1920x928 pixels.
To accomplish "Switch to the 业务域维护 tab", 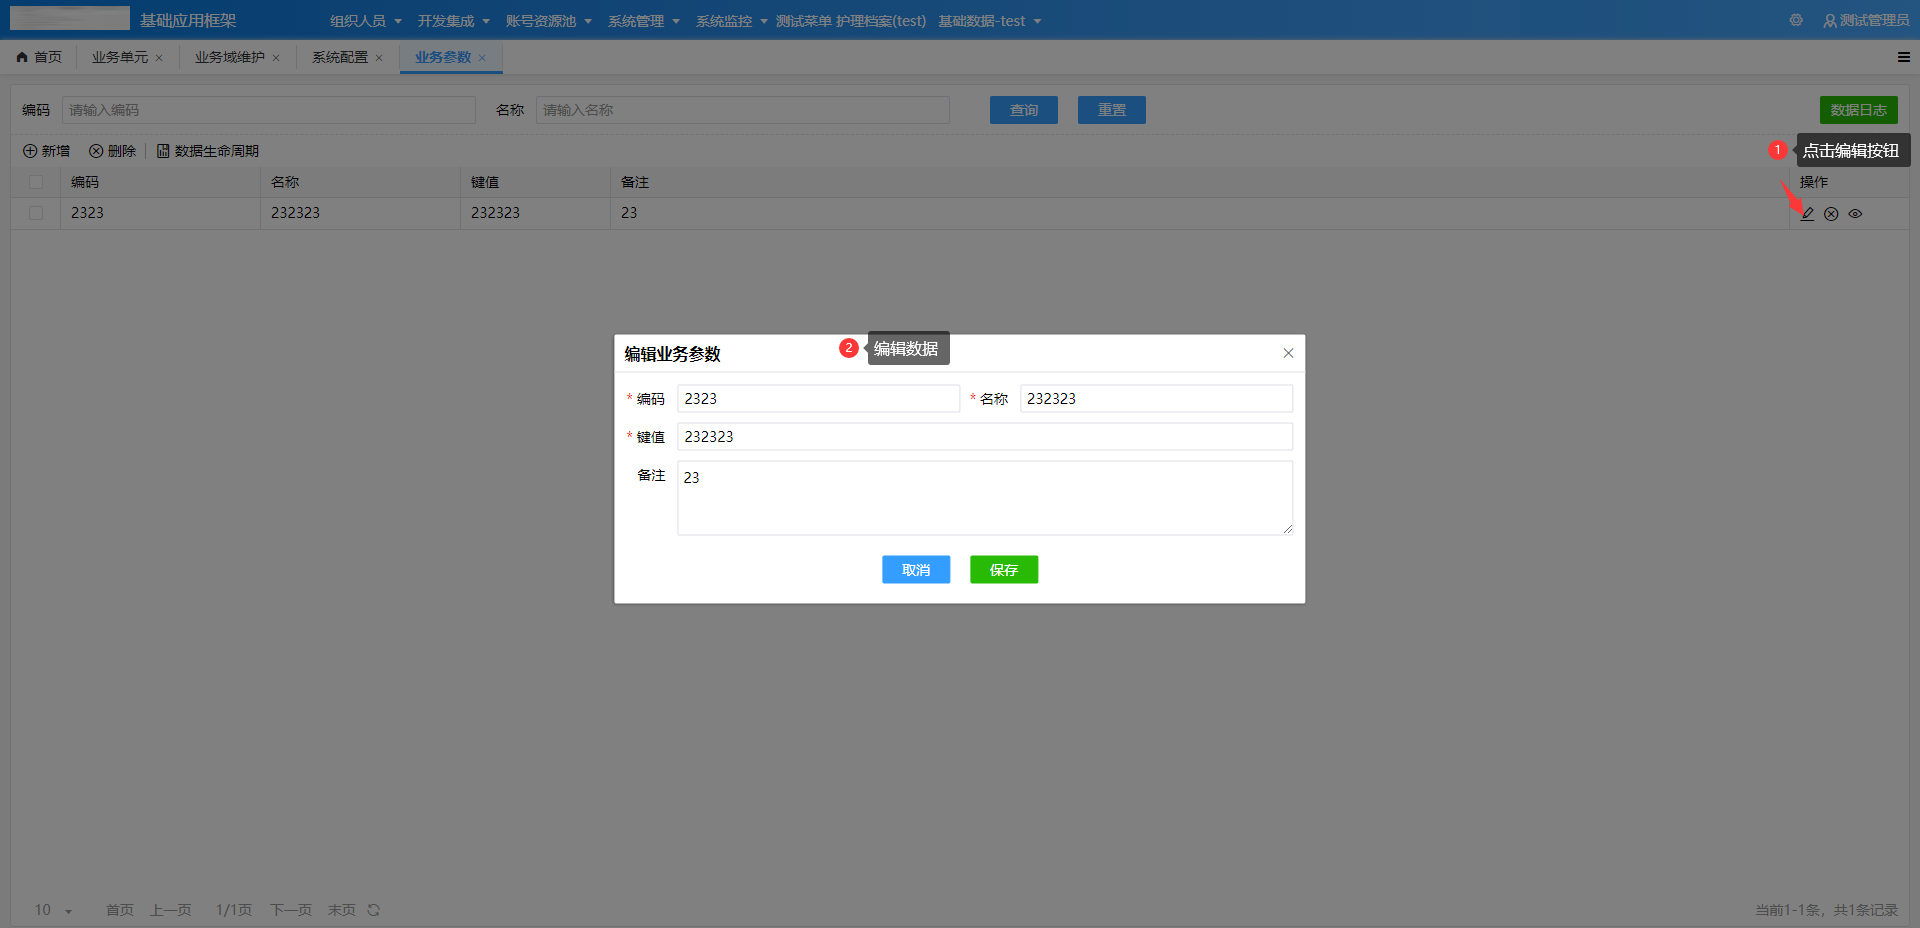I will (229, 57).
